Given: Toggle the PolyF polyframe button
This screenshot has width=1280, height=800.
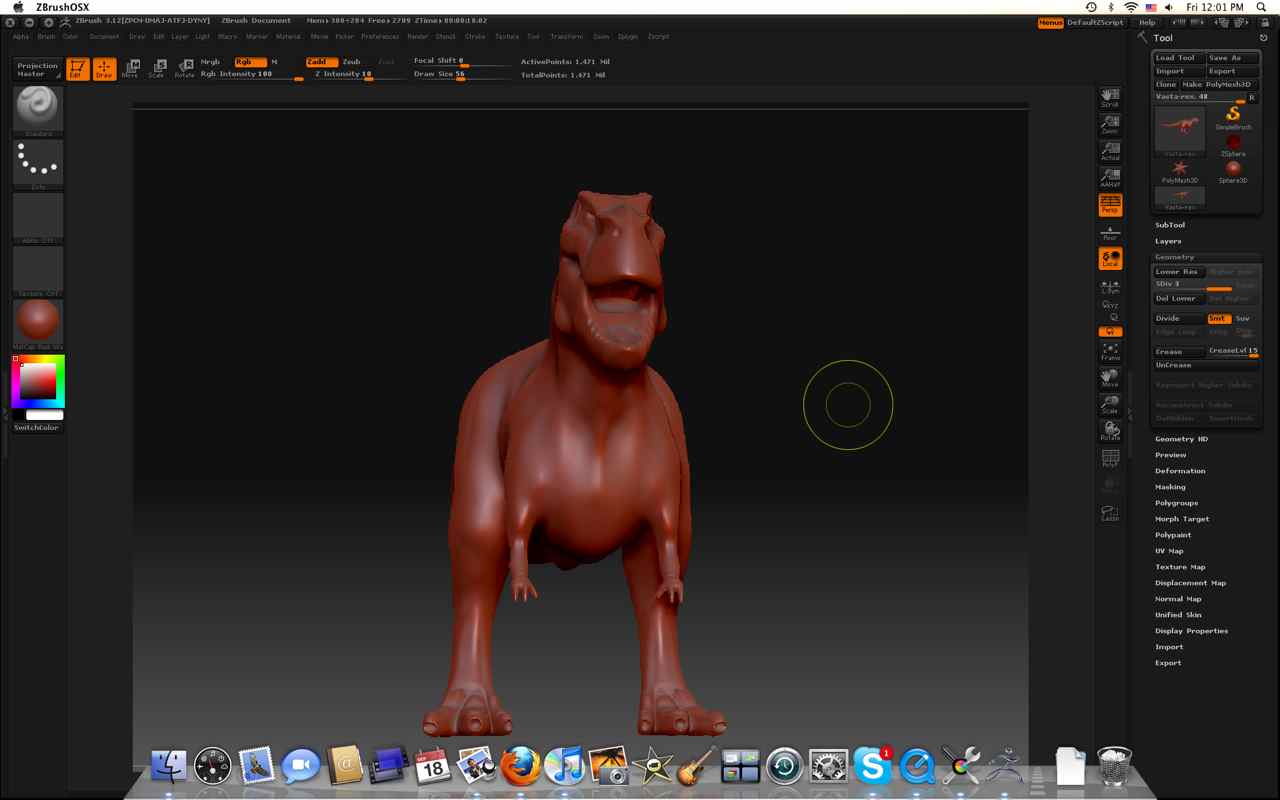Looking at the screenshot, I should pyautogui.click(x=1110, y=459).
